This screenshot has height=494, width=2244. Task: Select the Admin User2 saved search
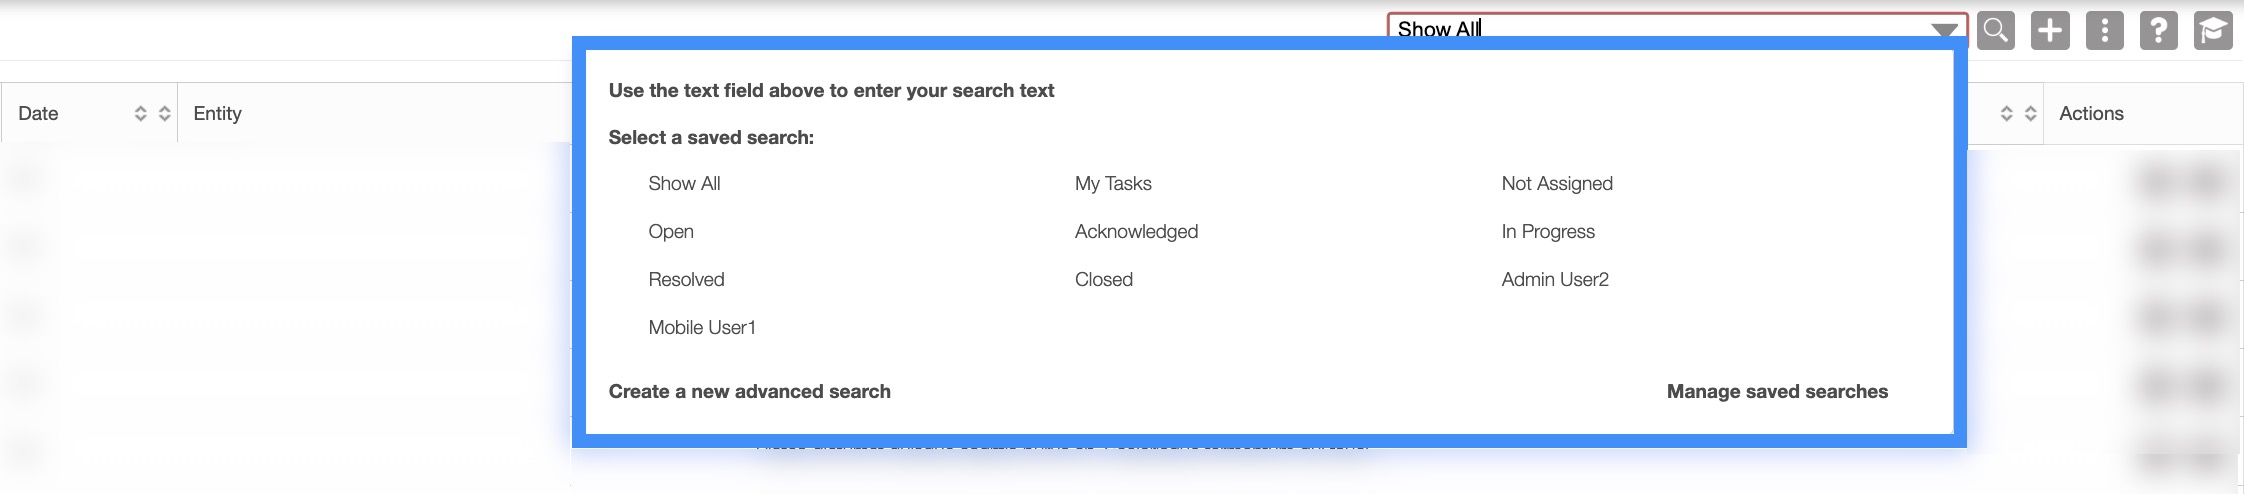pos(1555,280)
